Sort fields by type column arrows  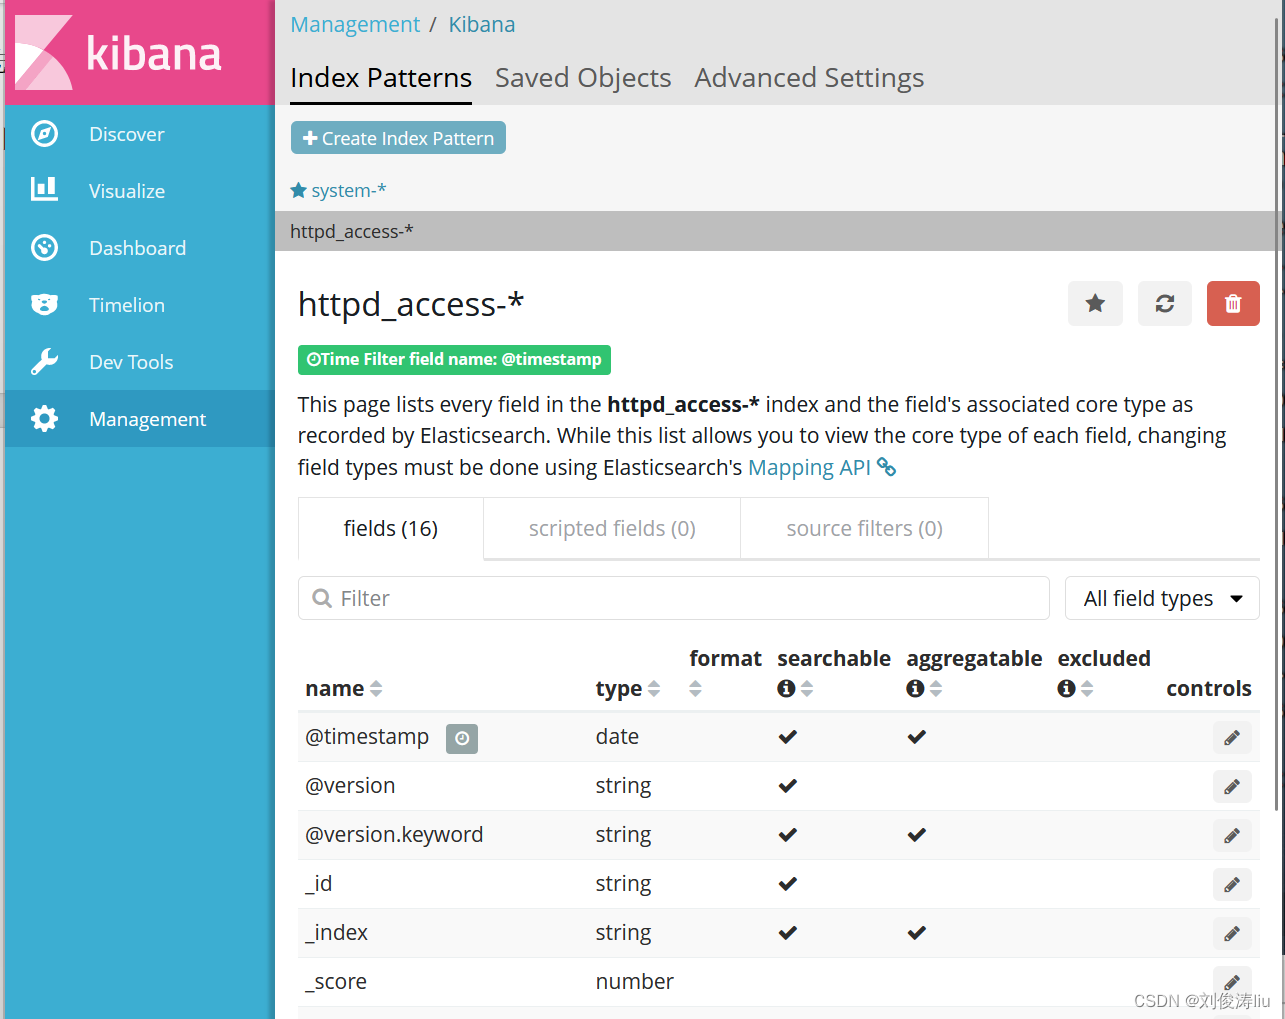pyautogui.click(x=654, y=688)
